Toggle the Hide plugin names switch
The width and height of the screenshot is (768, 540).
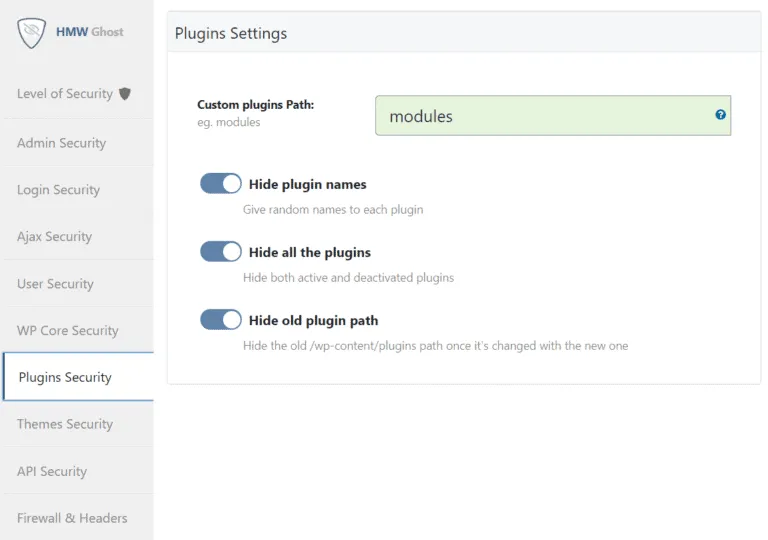tap(221, 184)
